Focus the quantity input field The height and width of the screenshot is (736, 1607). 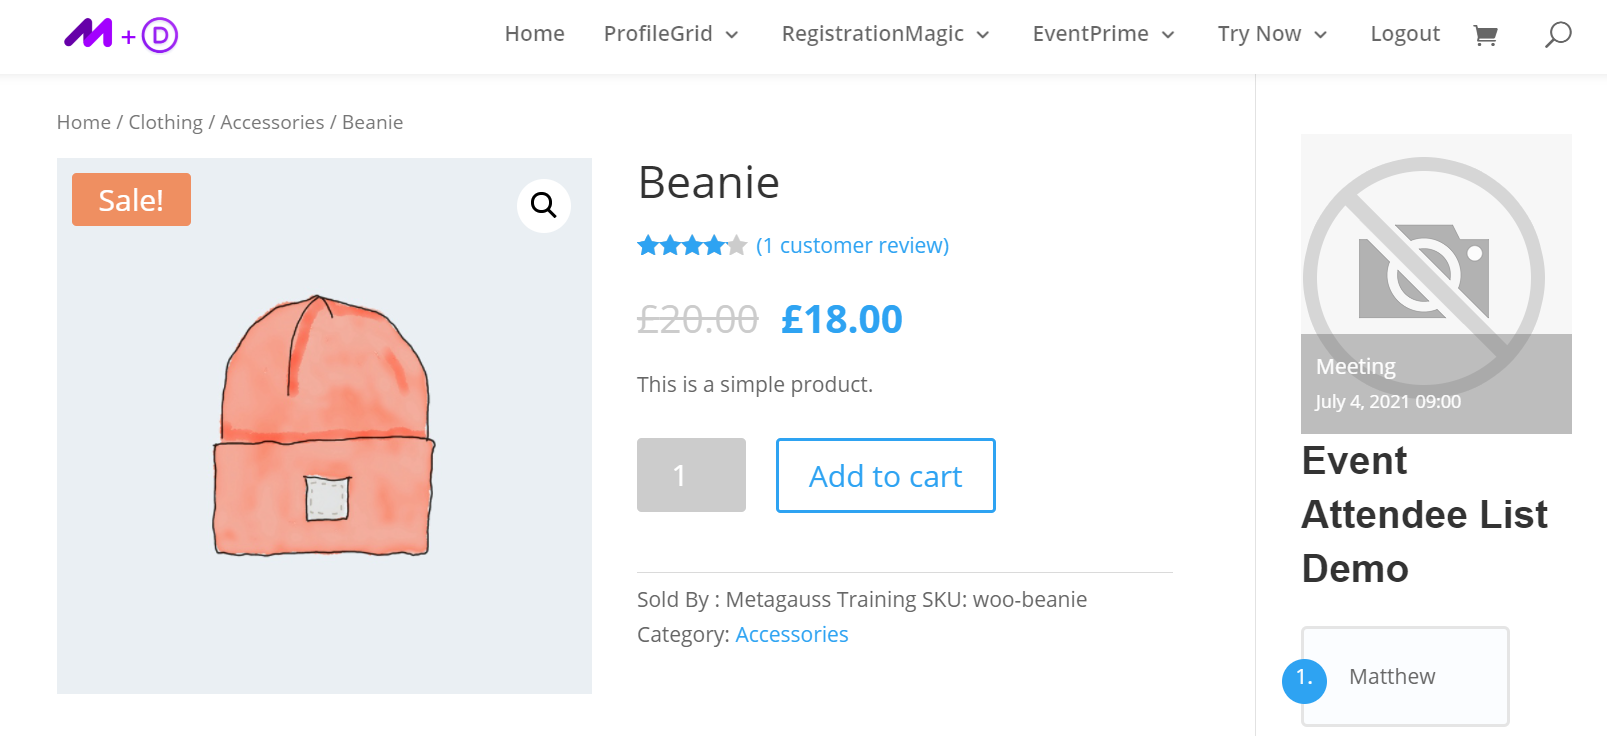(691, 475)
